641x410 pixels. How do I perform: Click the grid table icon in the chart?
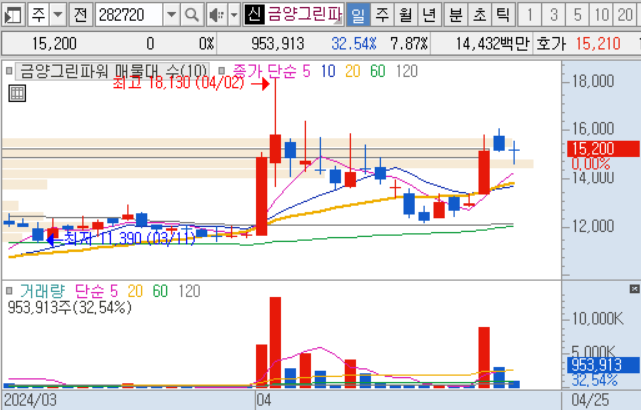point(17,93)
